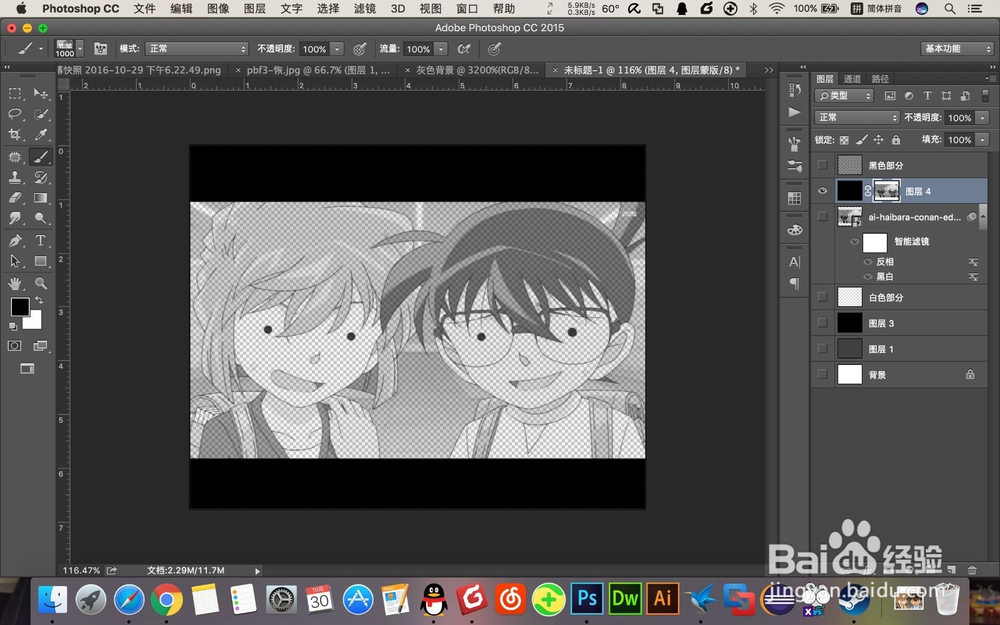Select the History Brush tool
Image resolution: width=1000 pixels, height=625 pixels.
[41, 177]
